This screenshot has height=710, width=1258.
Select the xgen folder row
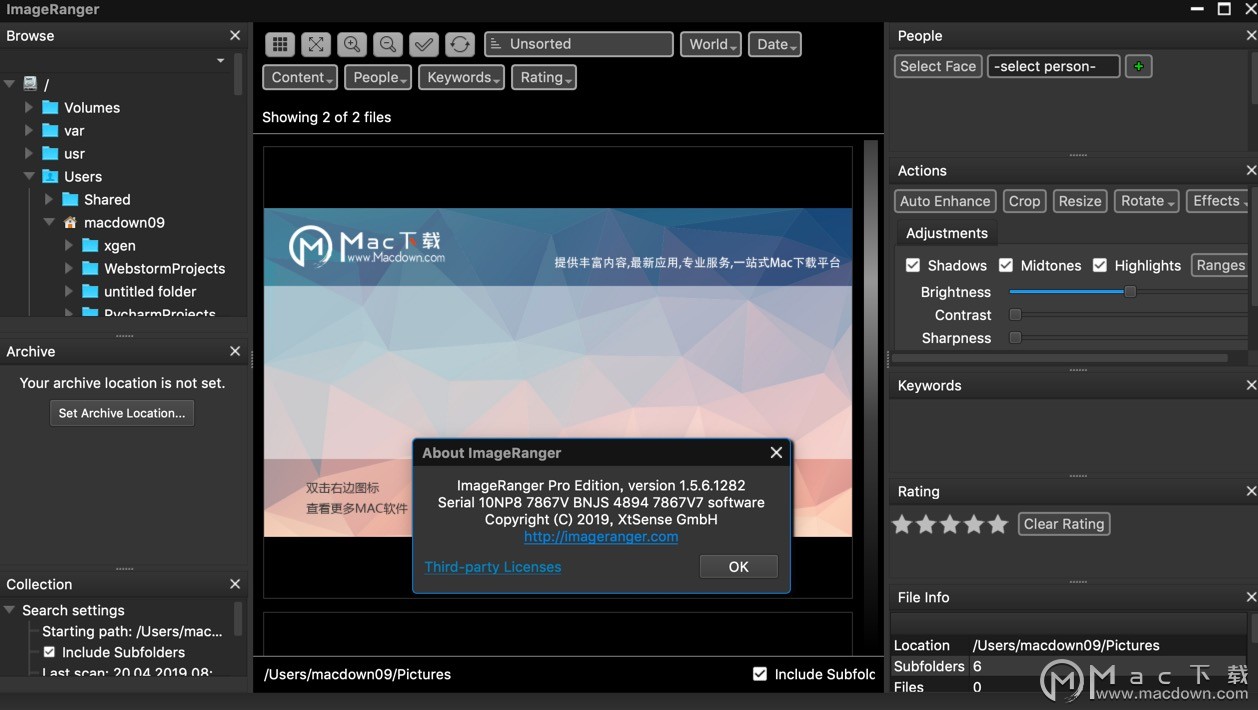[x=120, y=245]
